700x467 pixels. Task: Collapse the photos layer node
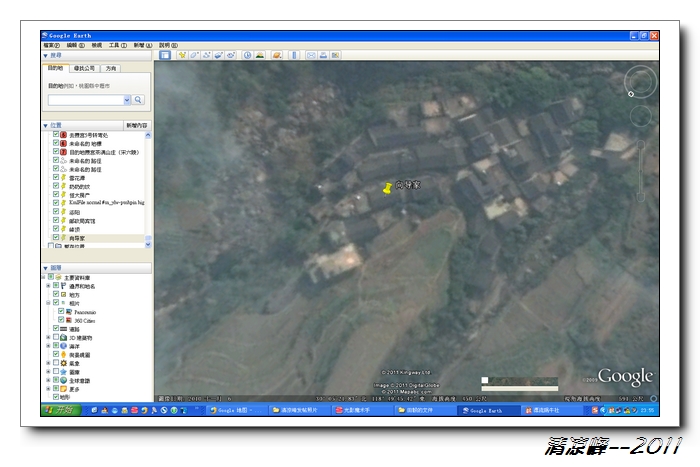(49, 303)
